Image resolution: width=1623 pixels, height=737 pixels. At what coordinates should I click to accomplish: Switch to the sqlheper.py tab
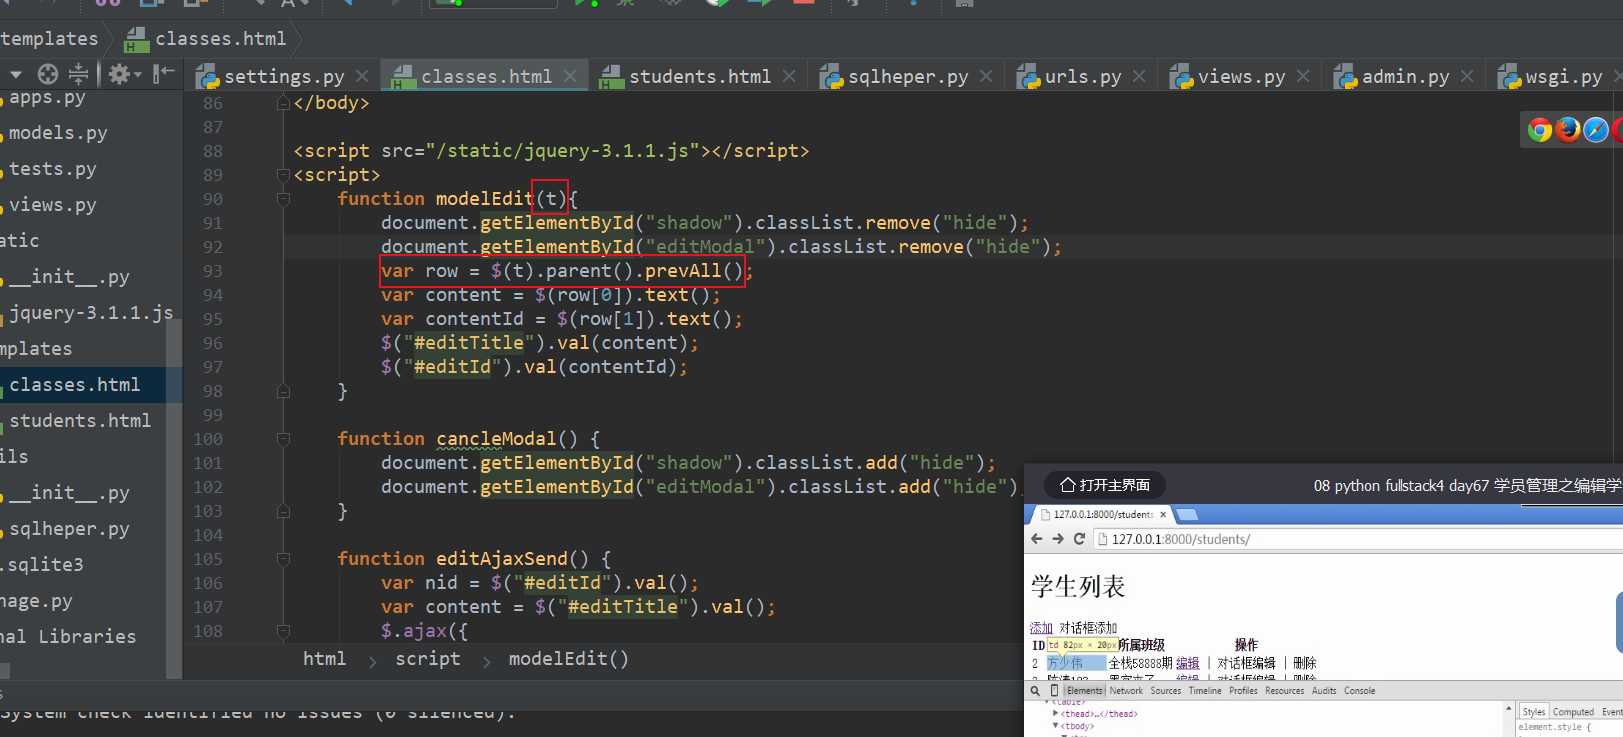[907, 76]
